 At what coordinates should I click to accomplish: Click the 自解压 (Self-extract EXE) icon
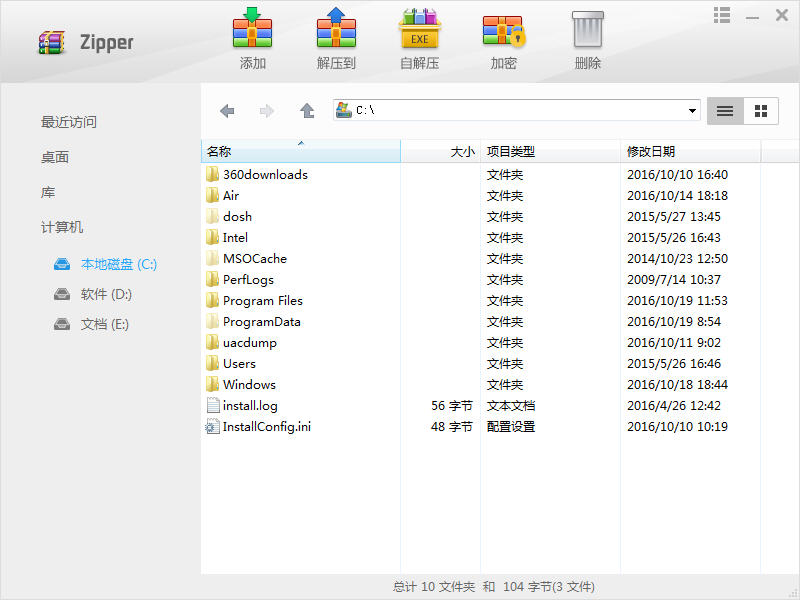coord(419,28)
